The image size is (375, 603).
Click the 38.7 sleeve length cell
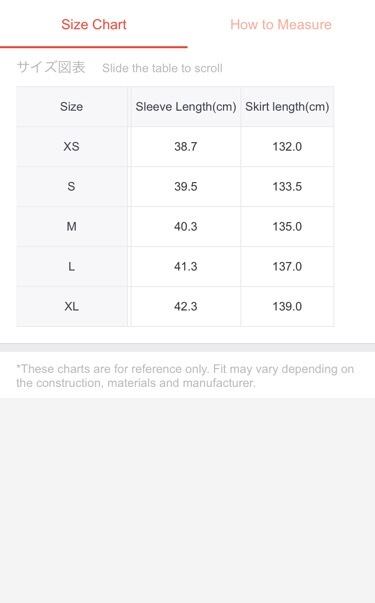[186, 147]
